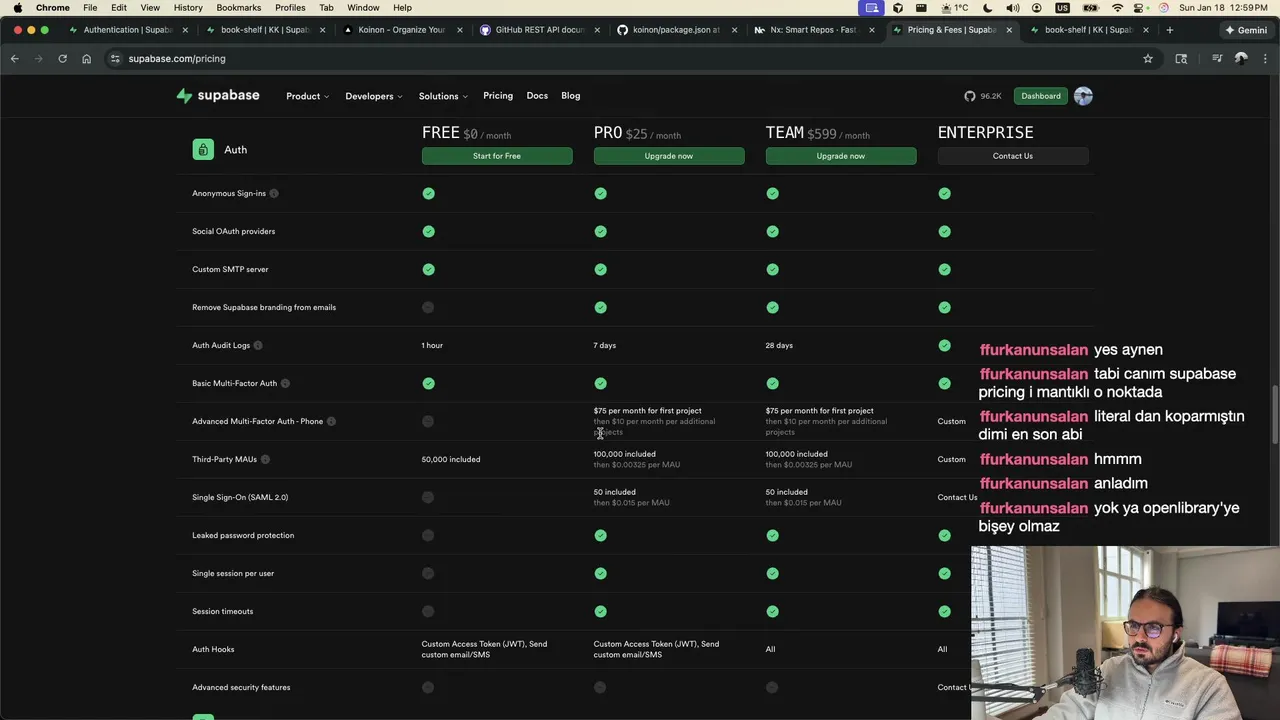
Task: Click the '28 days' TEAM audit logs value
Action: (779, 345)
